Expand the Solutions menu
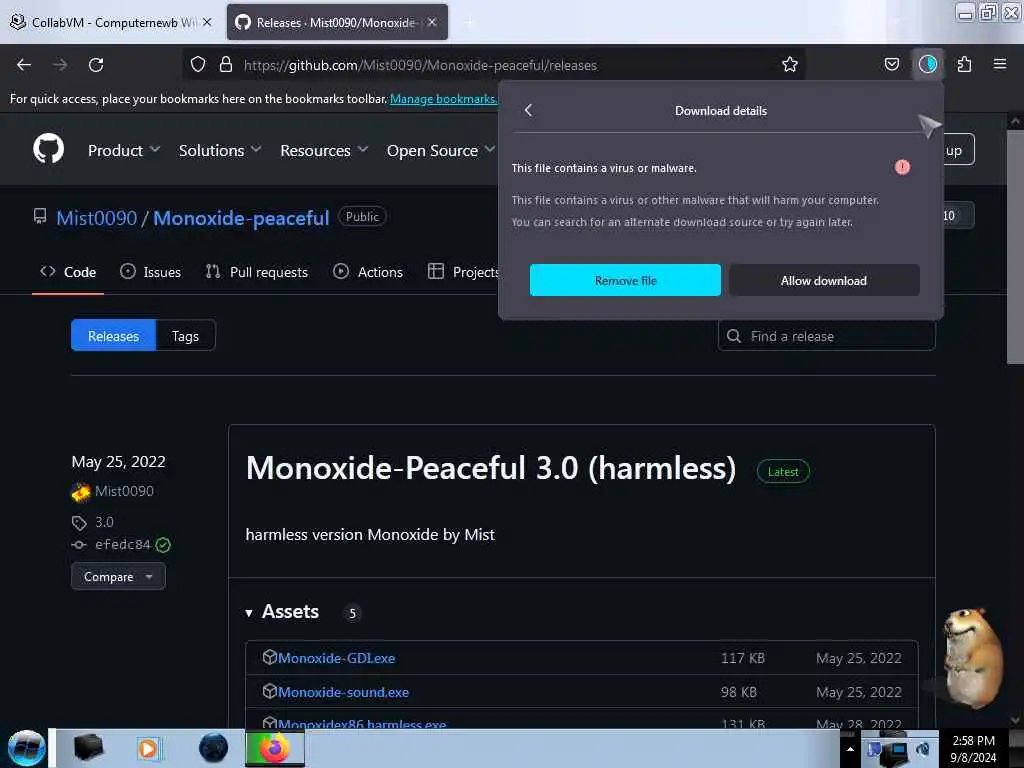1024x768 pixels. point(220,150)
